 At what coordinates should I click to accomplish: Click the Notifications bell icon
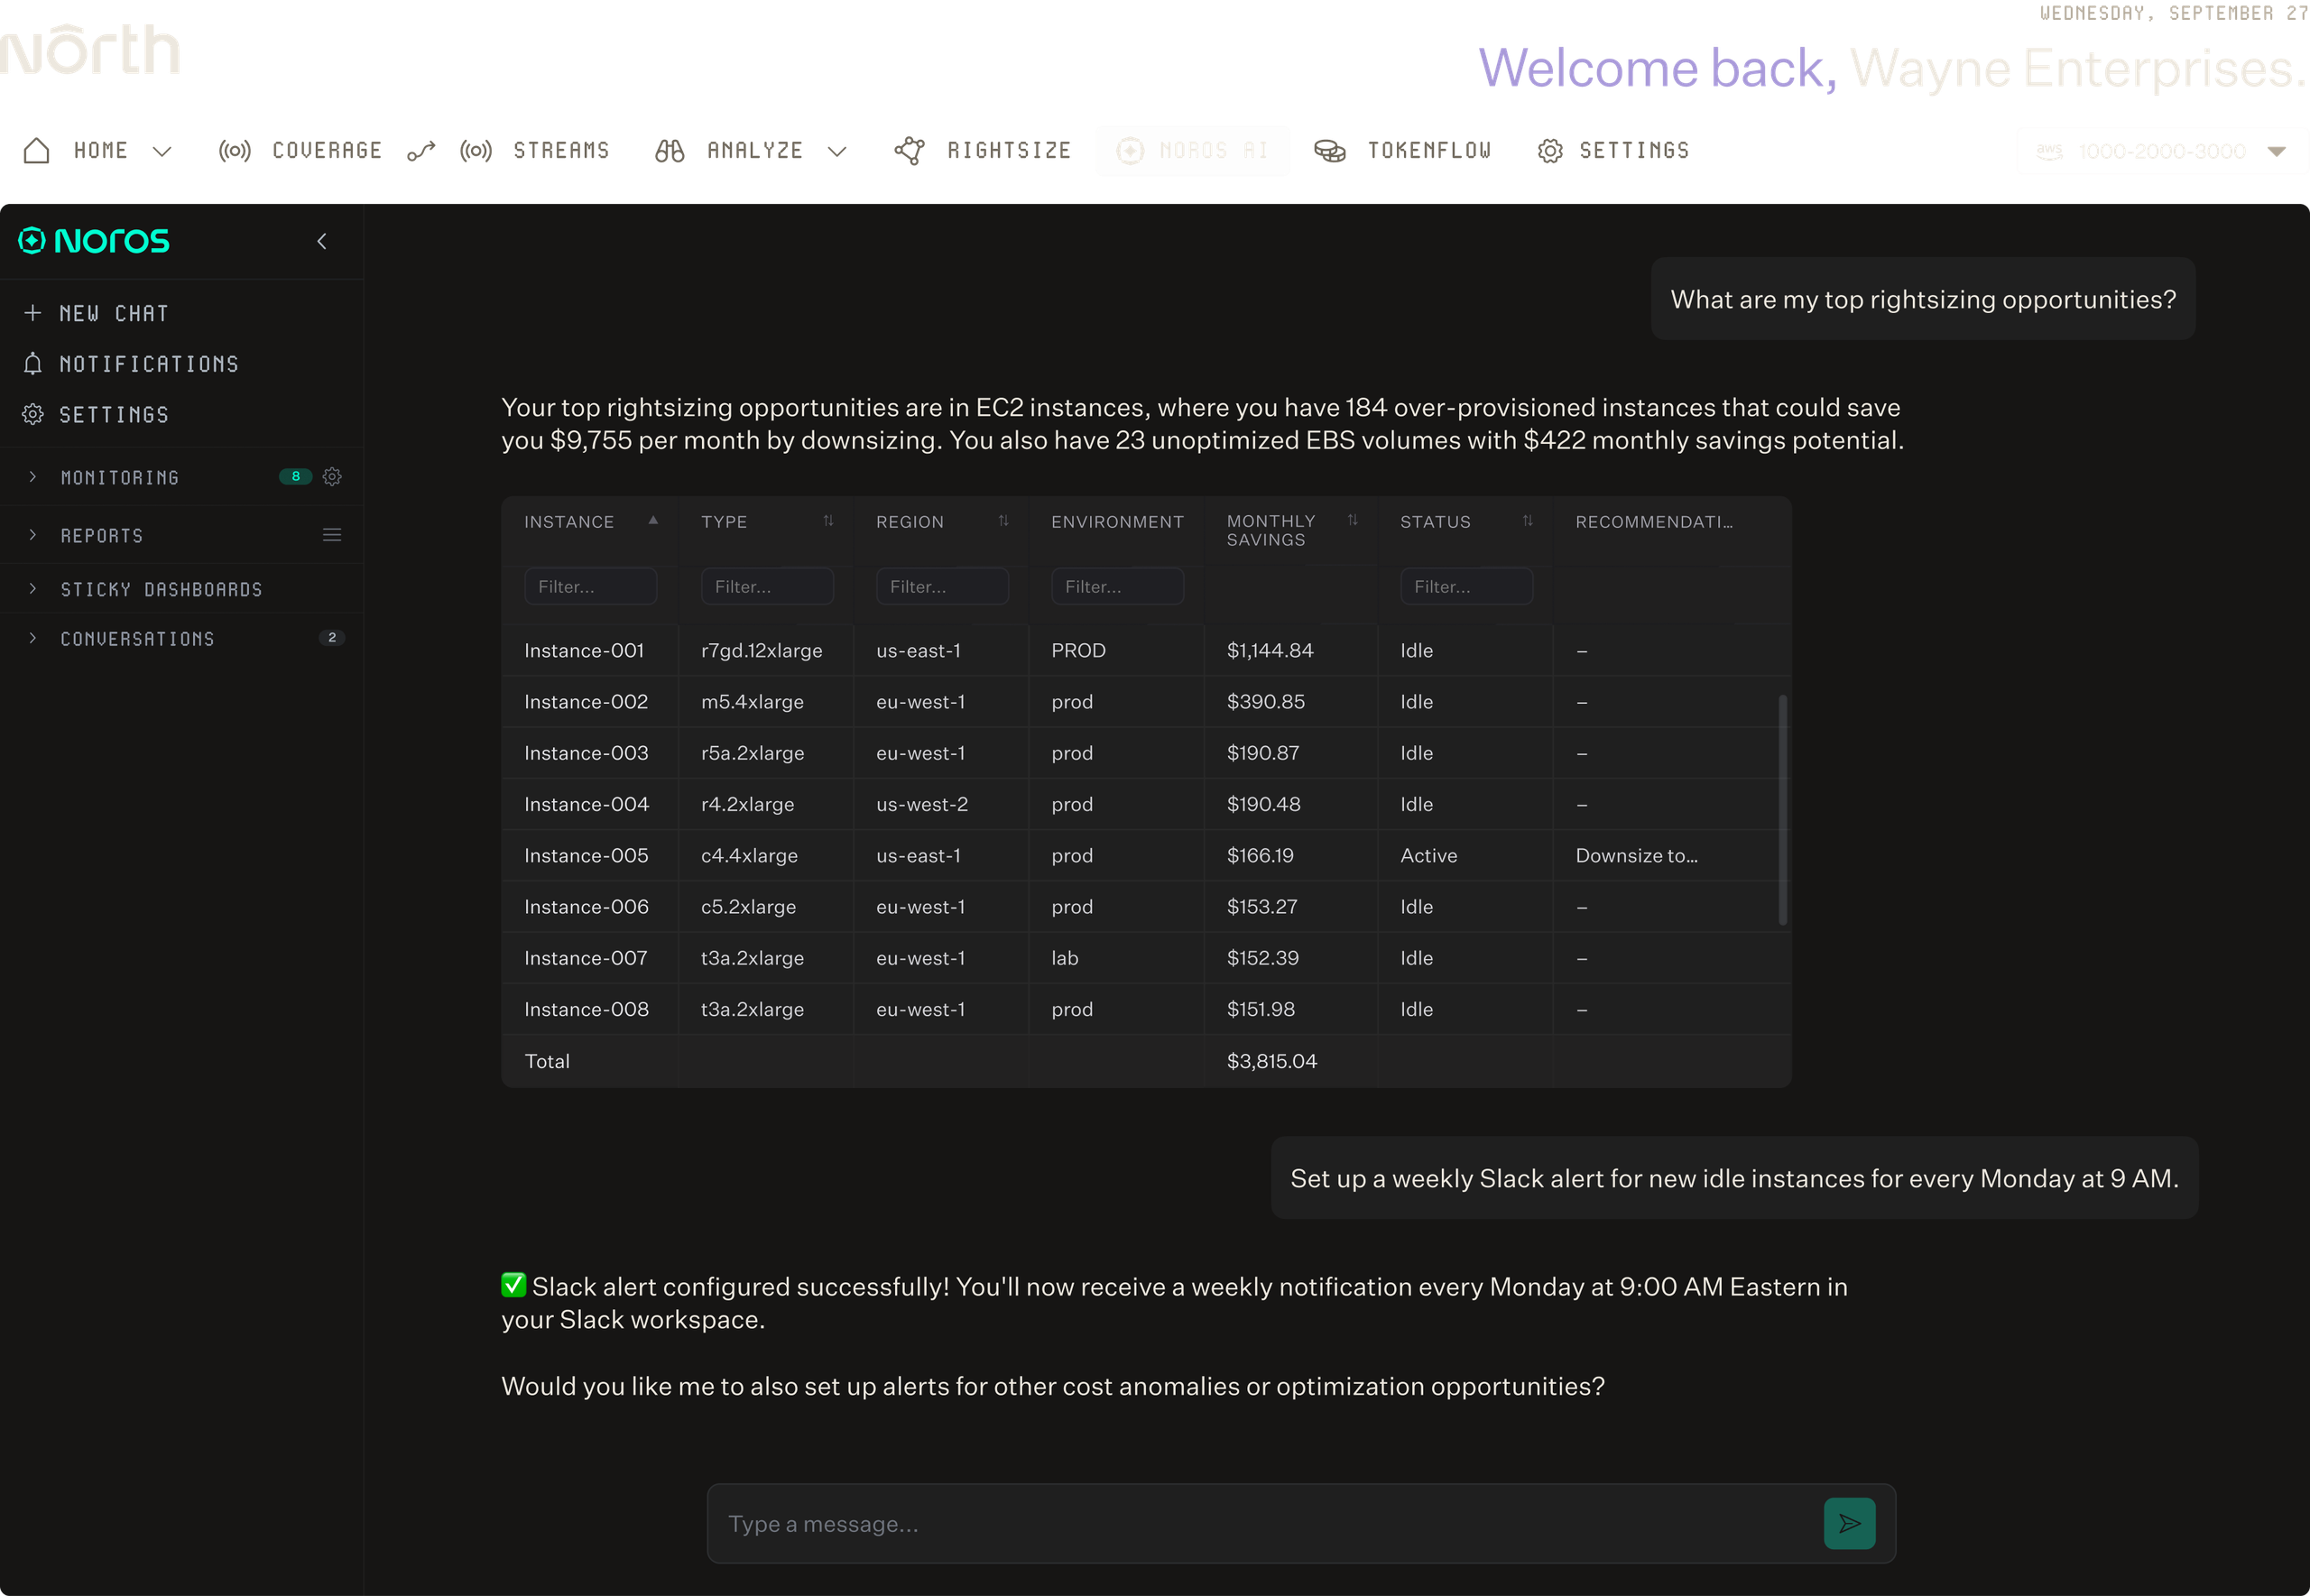coord(33,364)
